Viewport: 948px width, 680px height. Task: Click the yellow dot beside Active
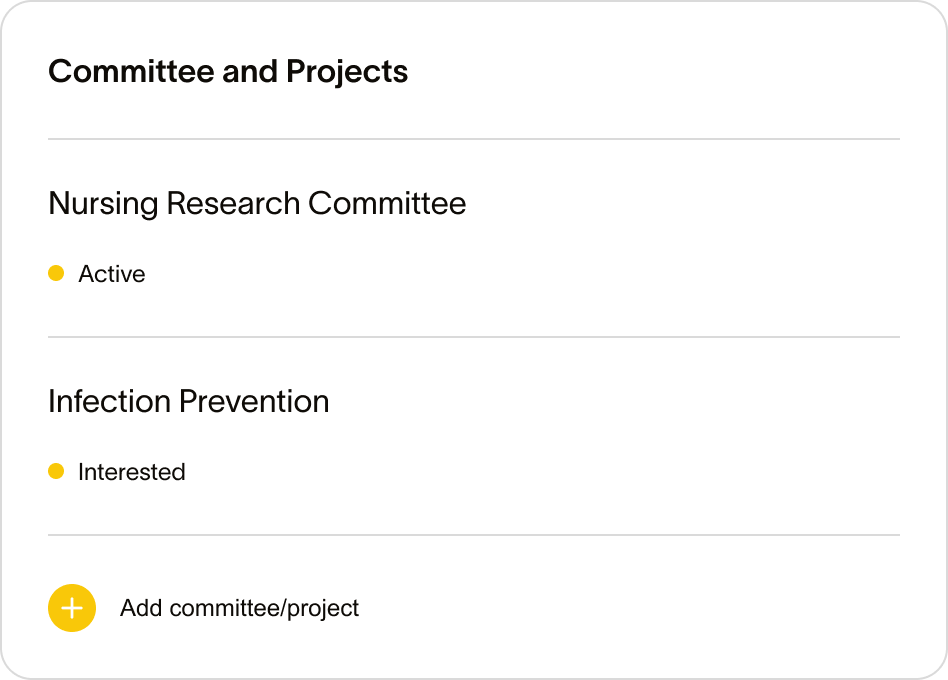pyautogui.click(x=56, y=273)
